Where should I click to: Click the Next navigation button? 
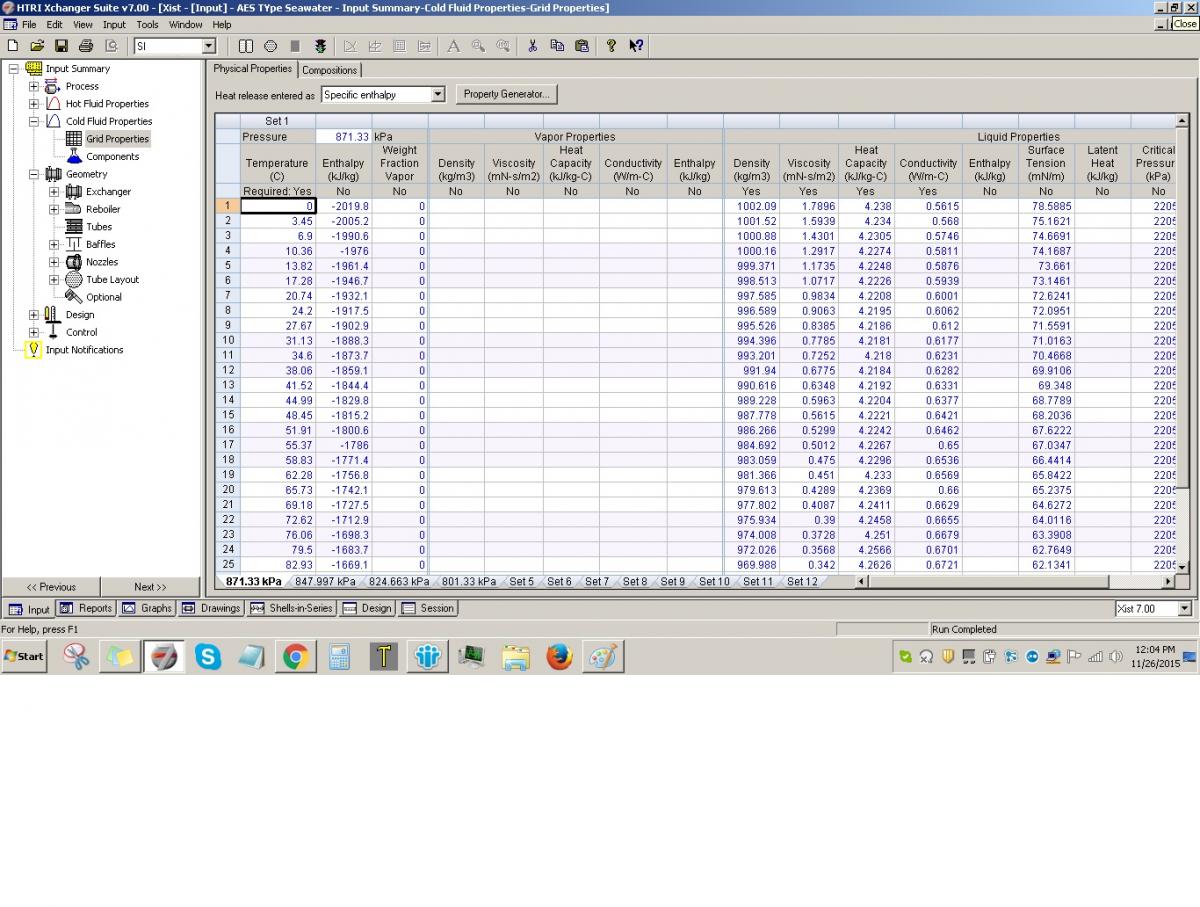point(150,587)
